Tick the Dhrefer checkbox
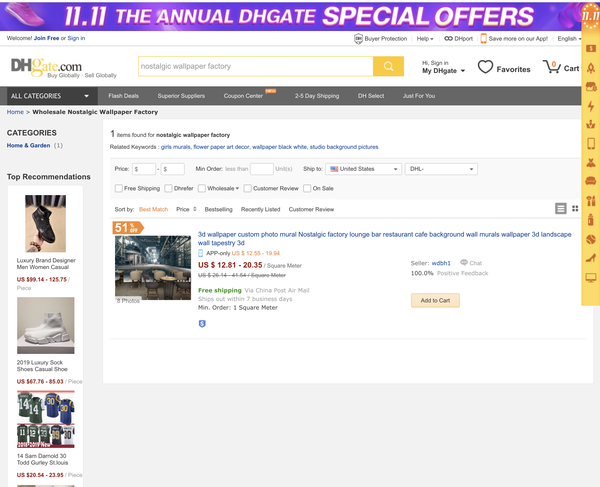This screenshot has height=487, width=600. click(168, 188)
